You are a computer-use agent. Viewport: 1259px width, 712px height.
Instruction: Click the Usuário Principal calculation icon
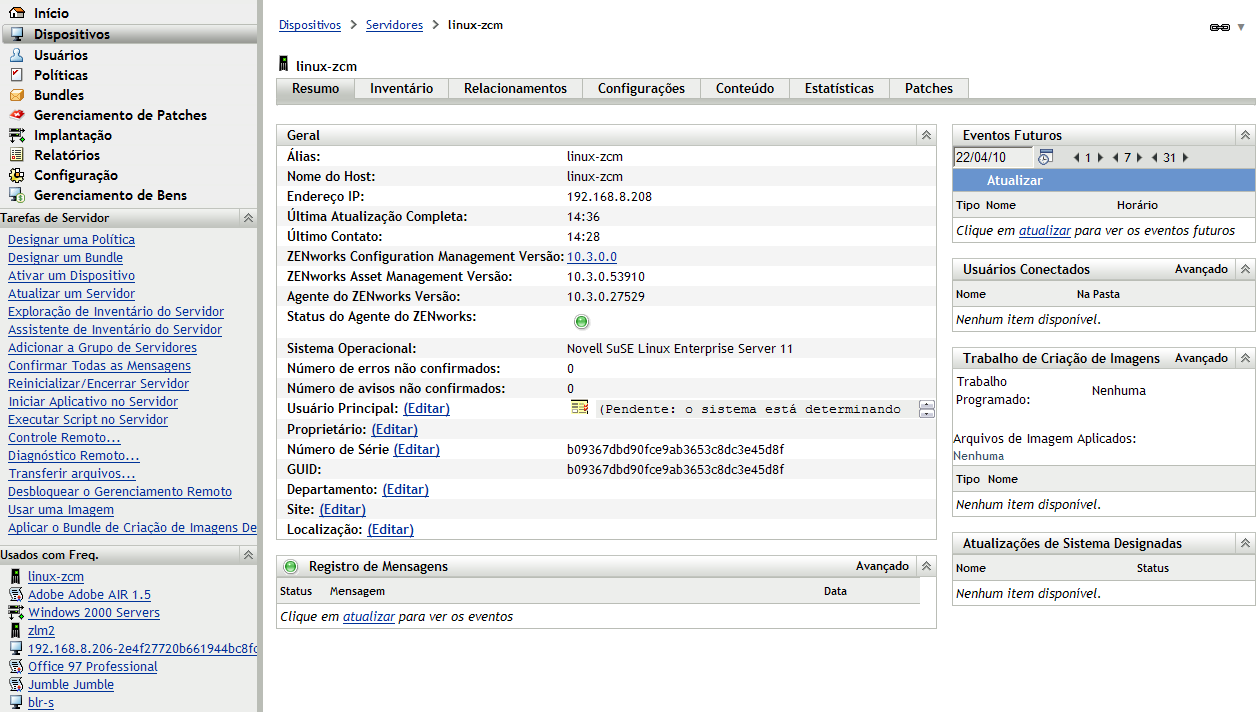coord(580,407)
